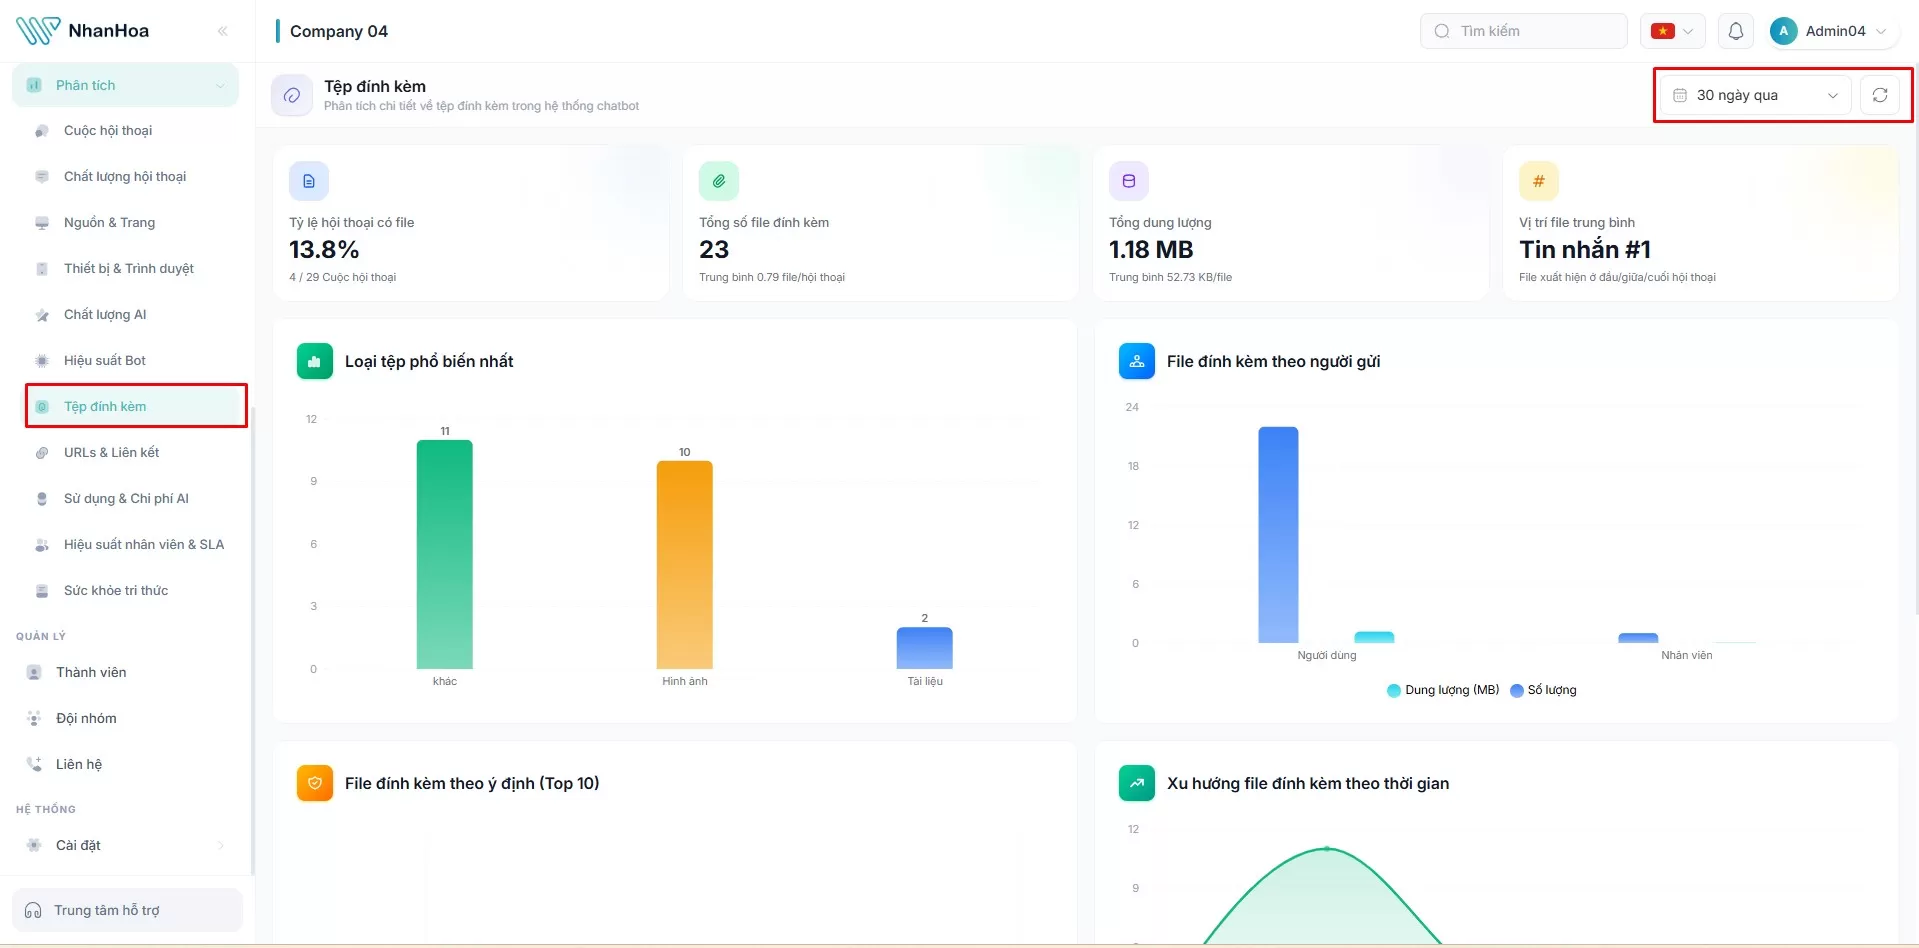This screenshot has width=1919, height=948.
Task: Click the blue Tài liệu bar
Action: 925,648
